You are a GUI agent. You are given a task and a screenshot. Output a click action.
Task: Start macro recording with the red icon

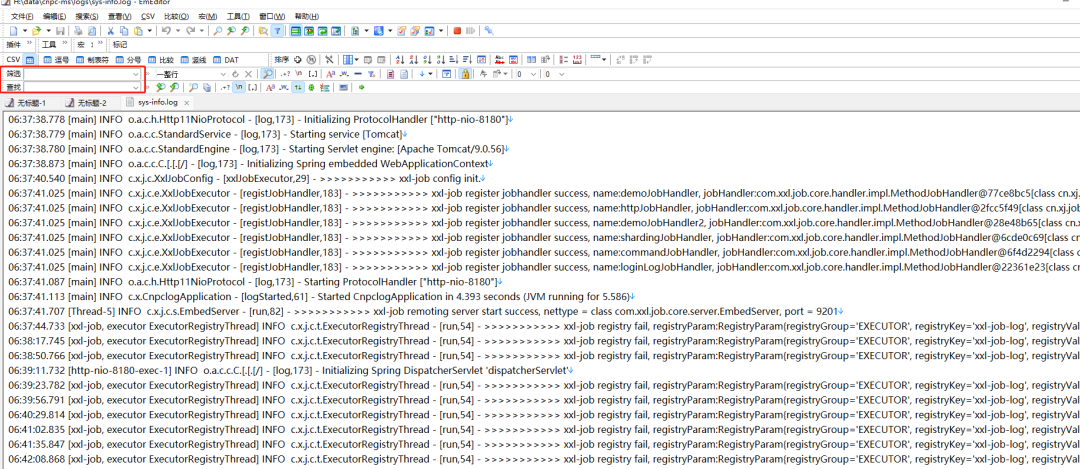(457, 30)
